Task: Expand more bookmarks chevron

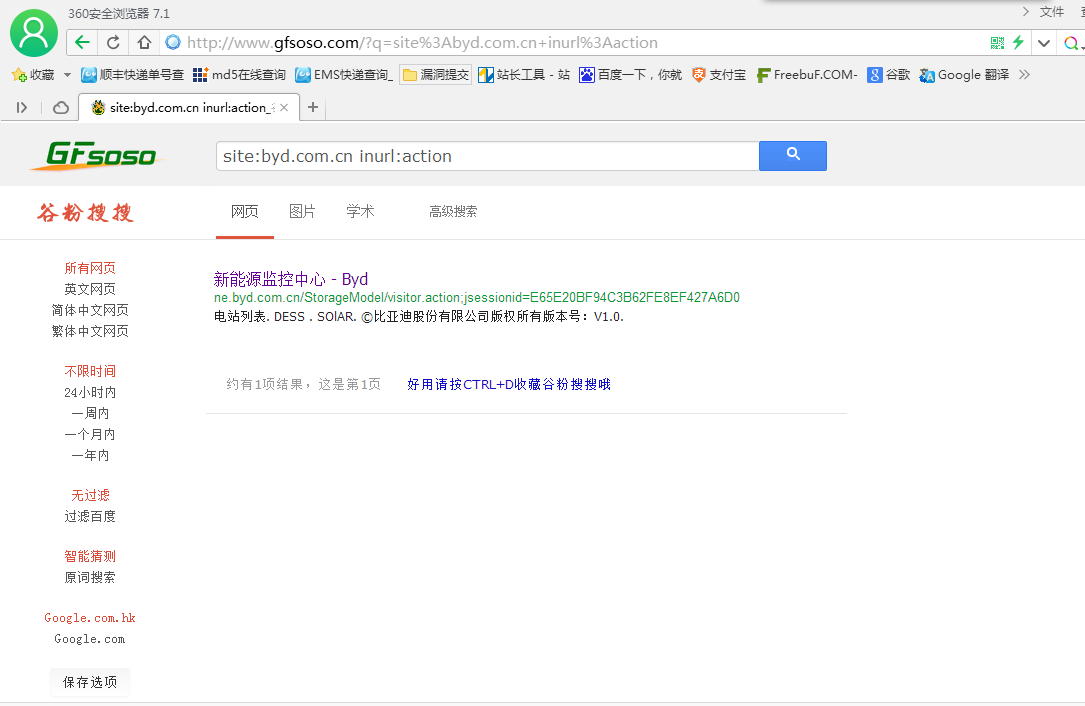Action: point(1025,75)
